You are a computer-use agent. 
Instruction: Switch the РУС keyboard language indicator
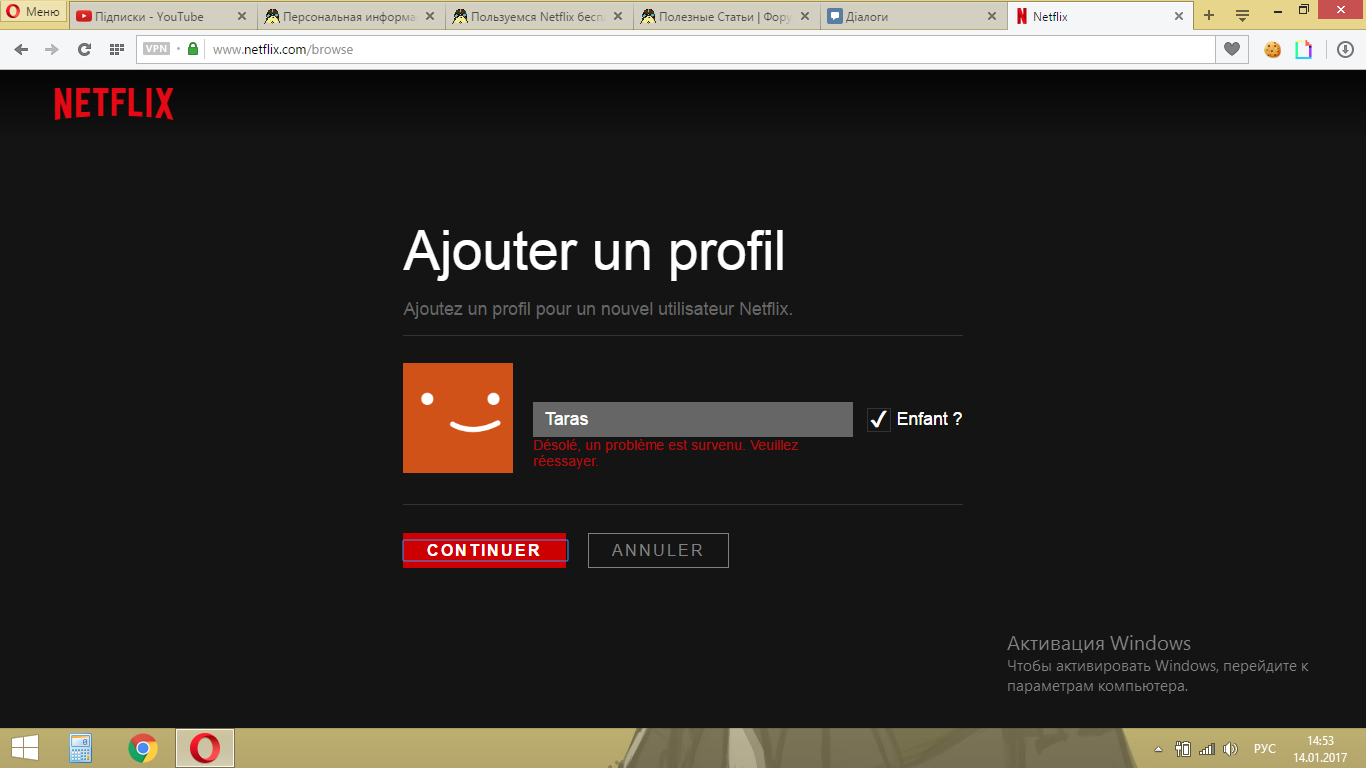(x=1265, y=749)
